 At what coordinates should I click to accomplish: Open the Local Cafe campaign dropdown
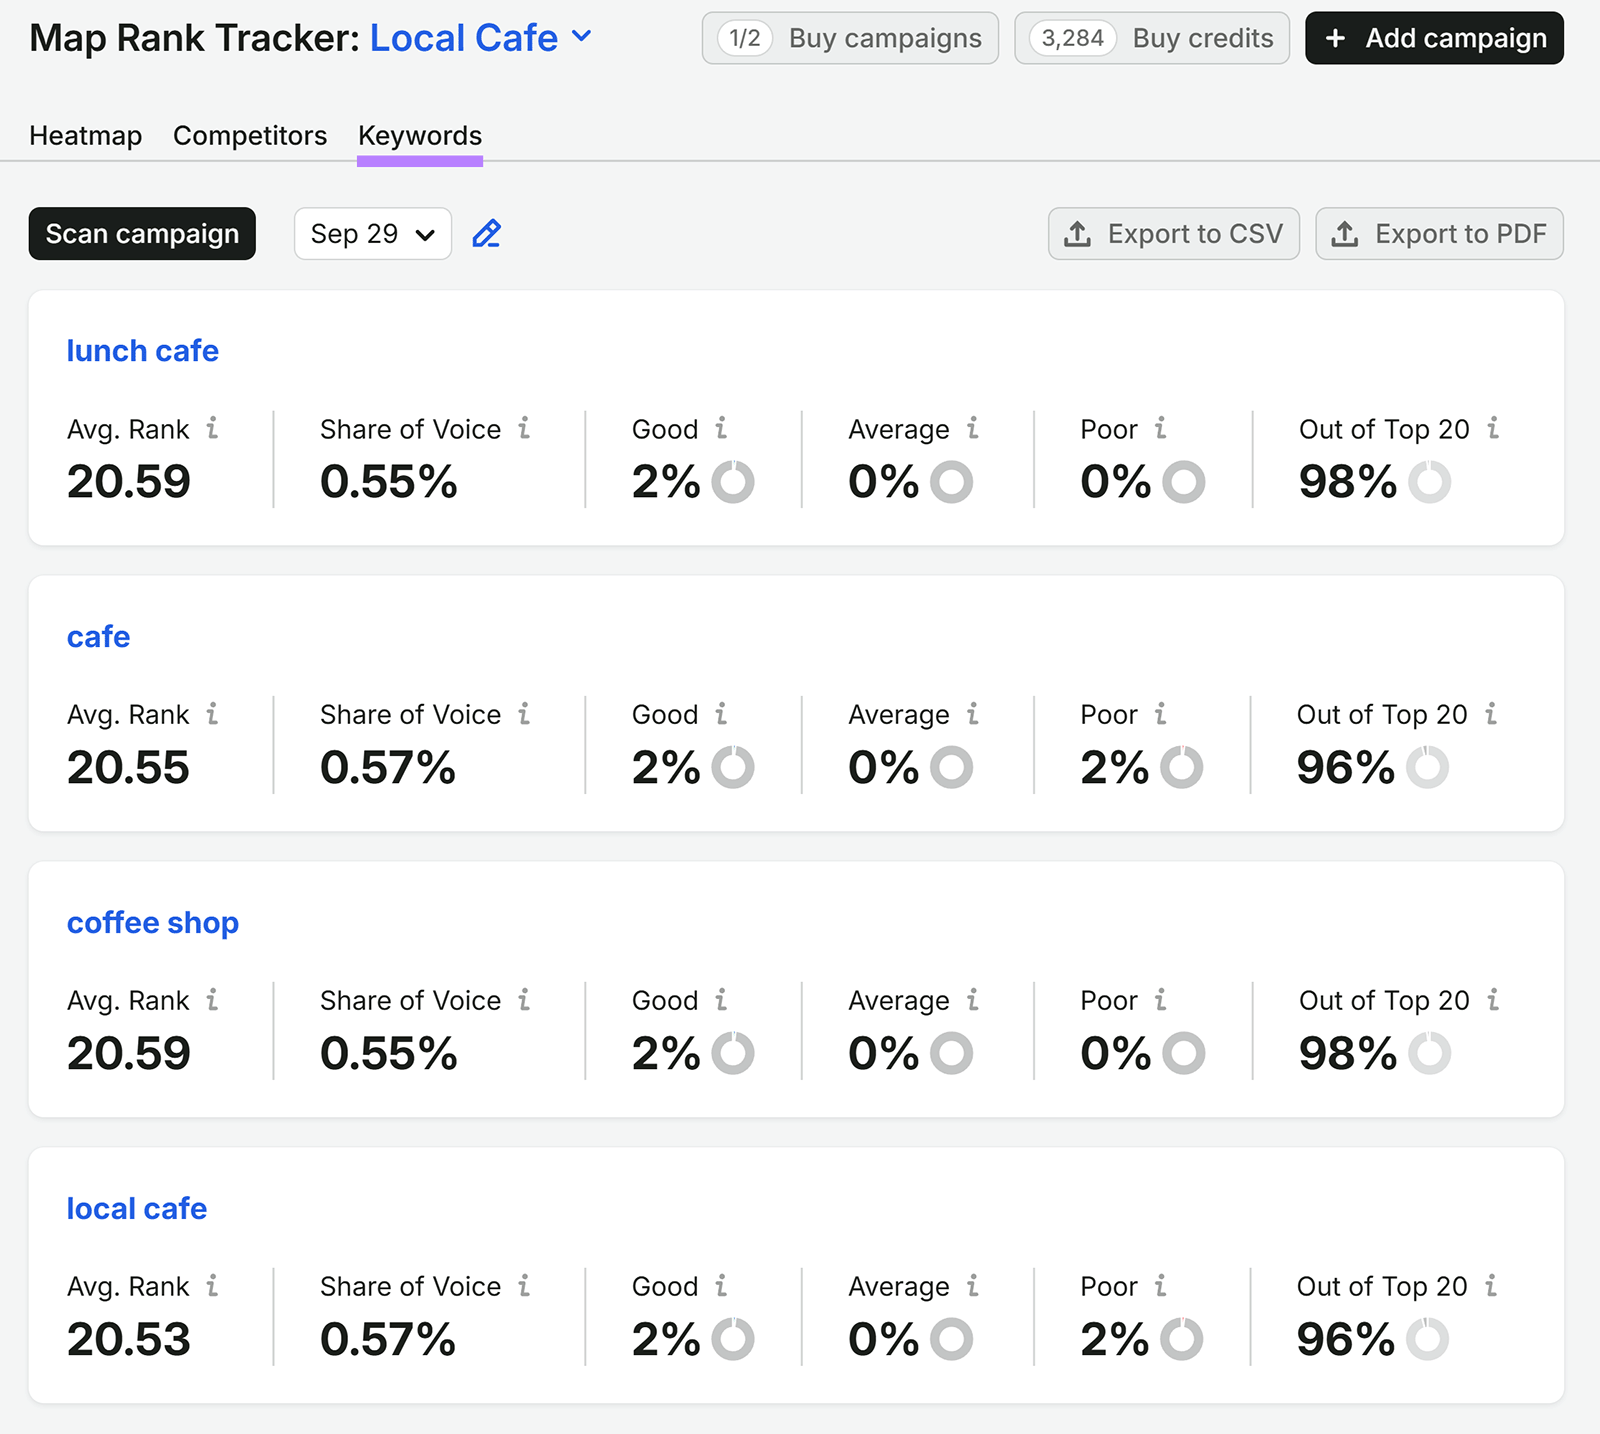tap(481, 38)
